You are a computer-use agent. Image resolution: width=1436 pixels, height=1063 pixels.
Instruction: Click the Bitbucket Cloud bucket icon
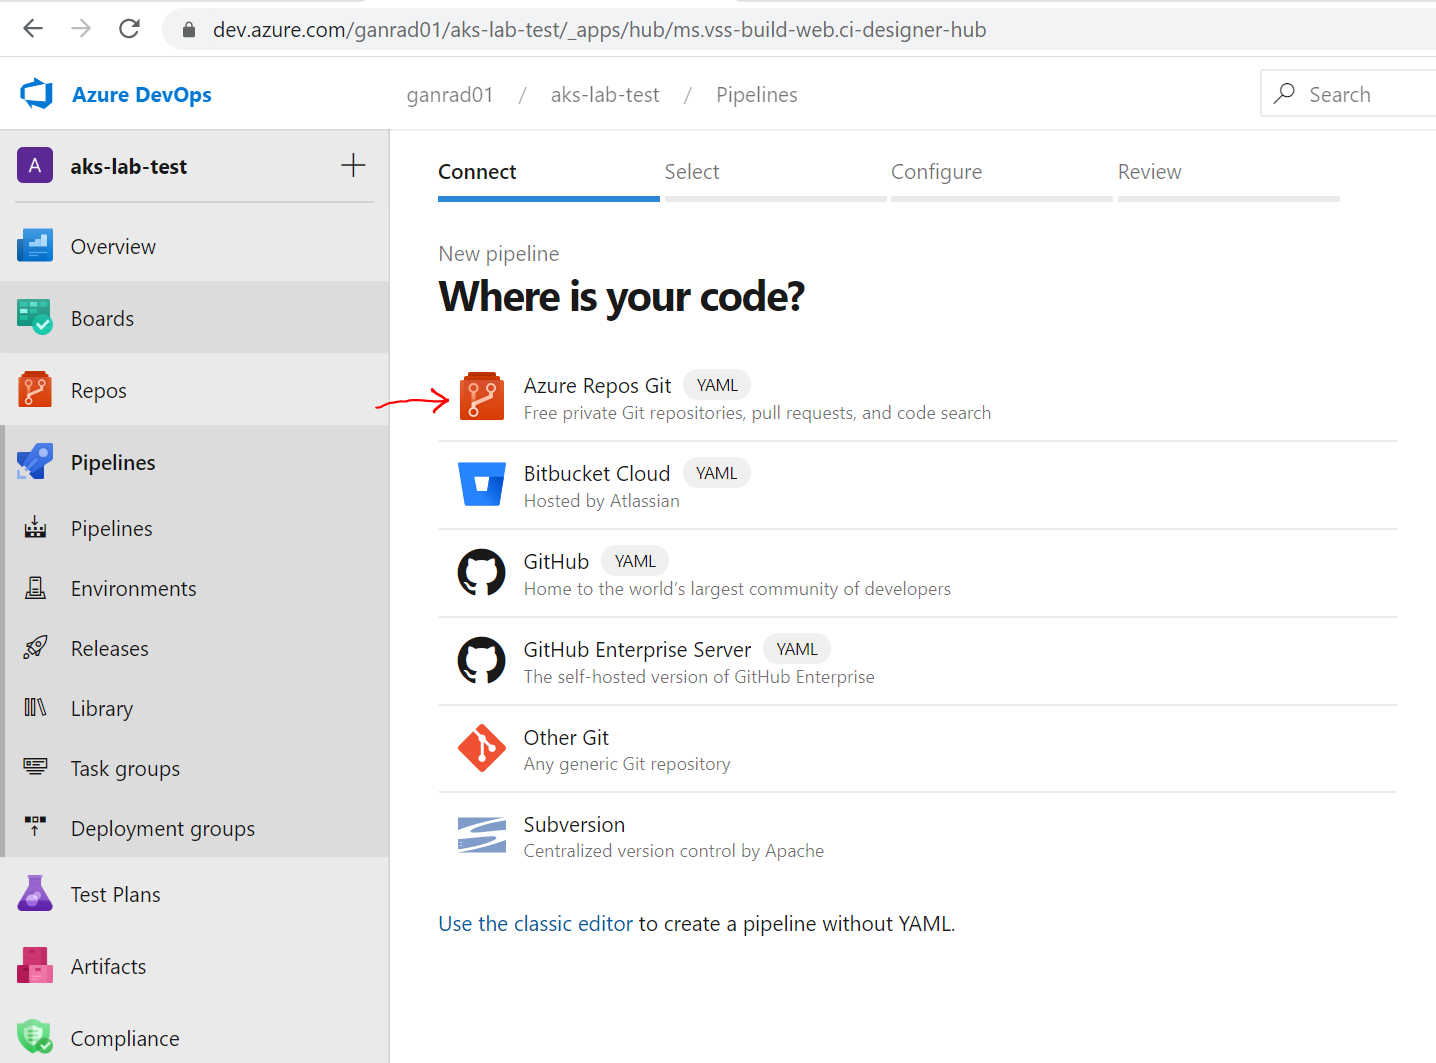pos(482,484)
